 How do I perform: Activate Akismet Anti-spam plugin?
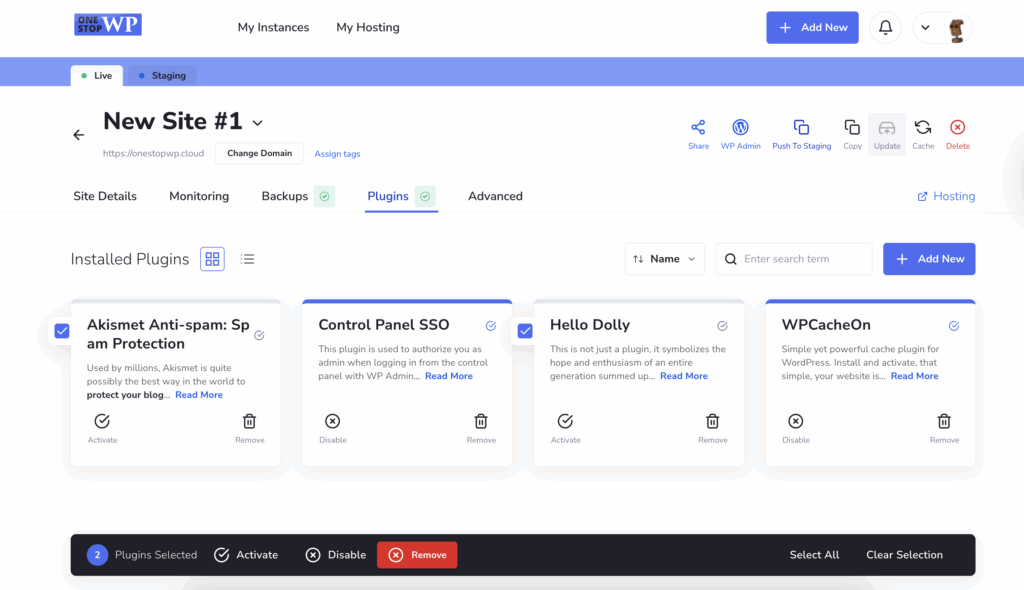[x=102, y=428]
